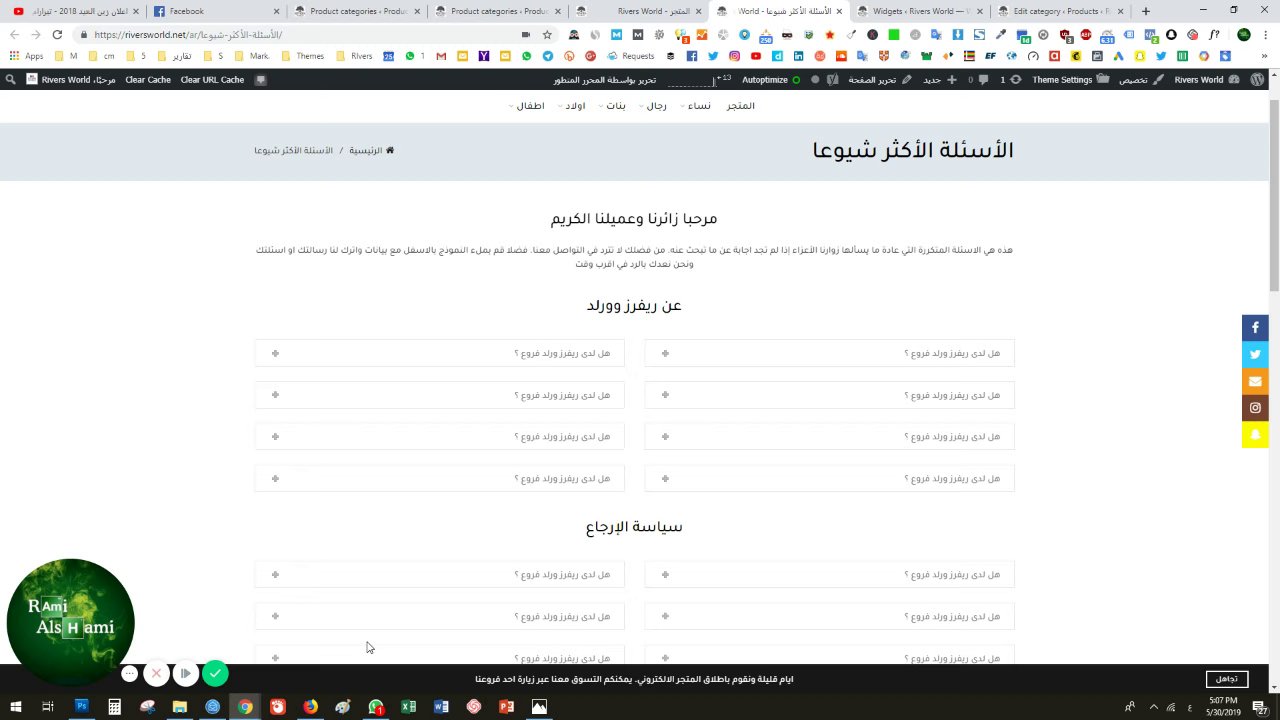The width and height of the screenshot is (1280, 720).
Task: Bookmark page with the star icon
Action: tap(547, 34)
